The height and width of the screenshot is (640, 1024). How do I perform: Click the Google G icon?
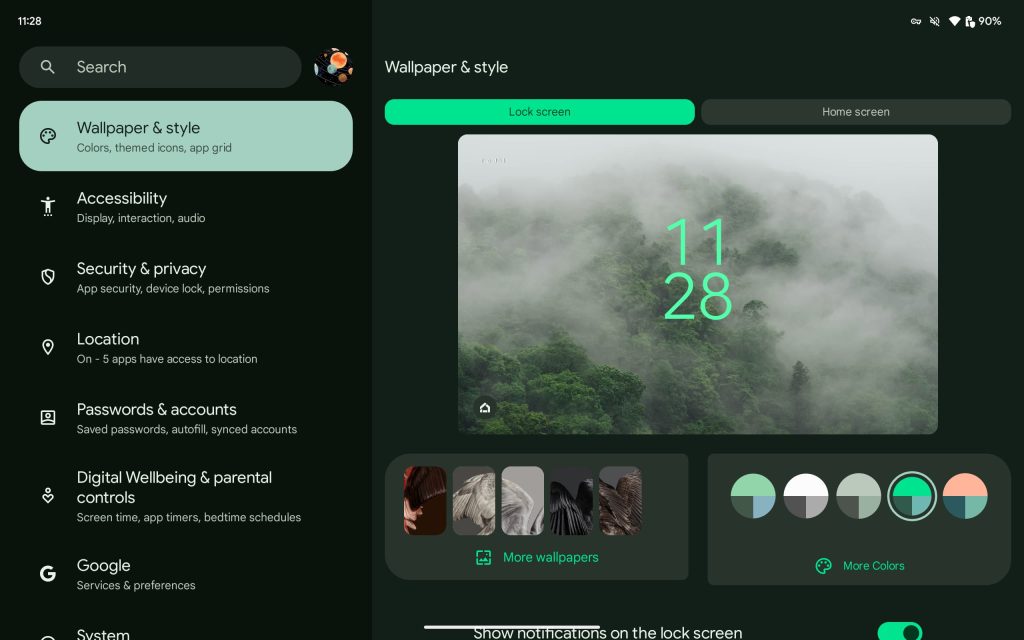click(x=48, y=574)
